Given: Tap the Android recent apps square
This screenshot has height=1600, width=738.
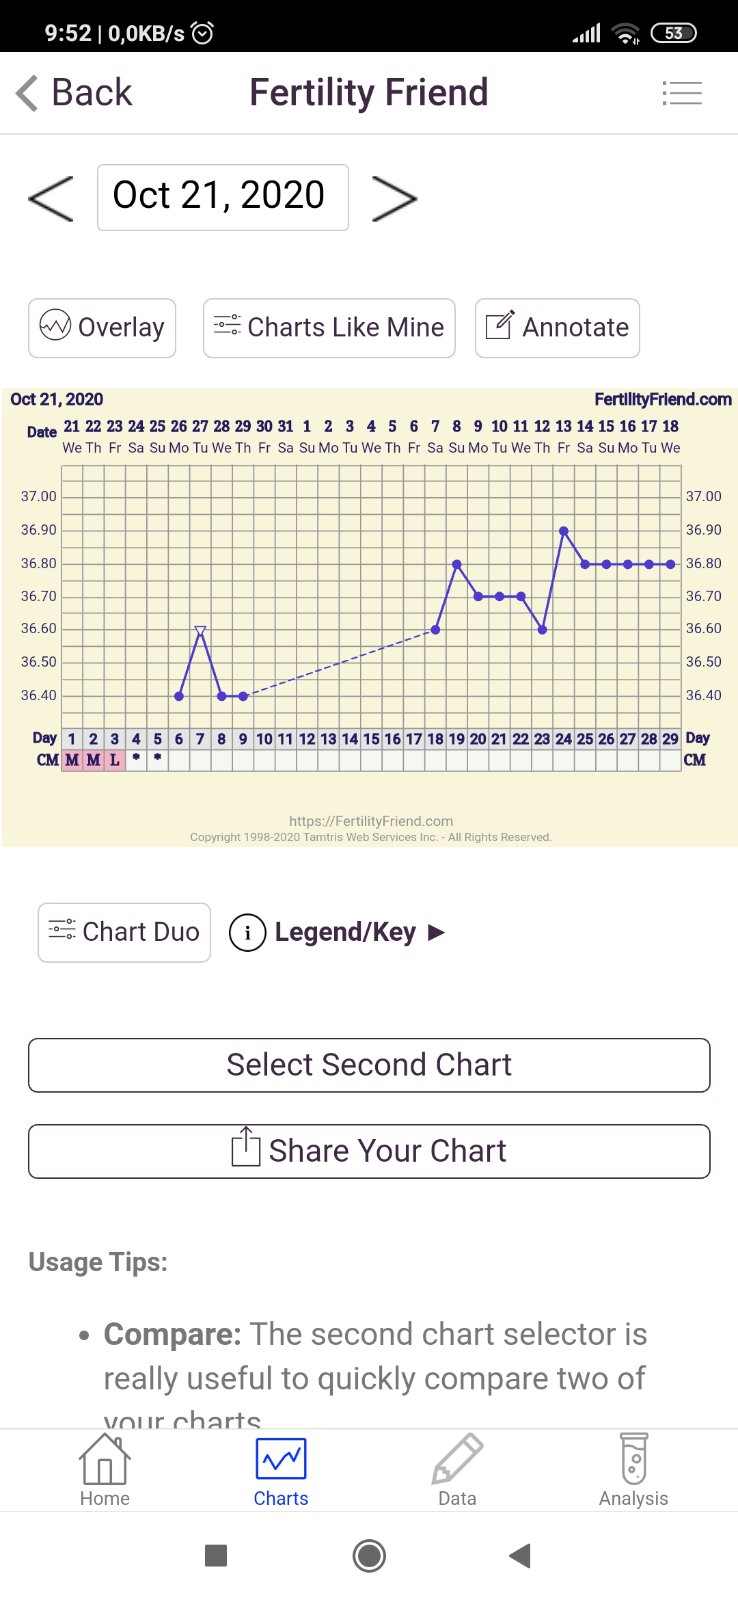Looking at the screenshot, I should coord(216,1556).
